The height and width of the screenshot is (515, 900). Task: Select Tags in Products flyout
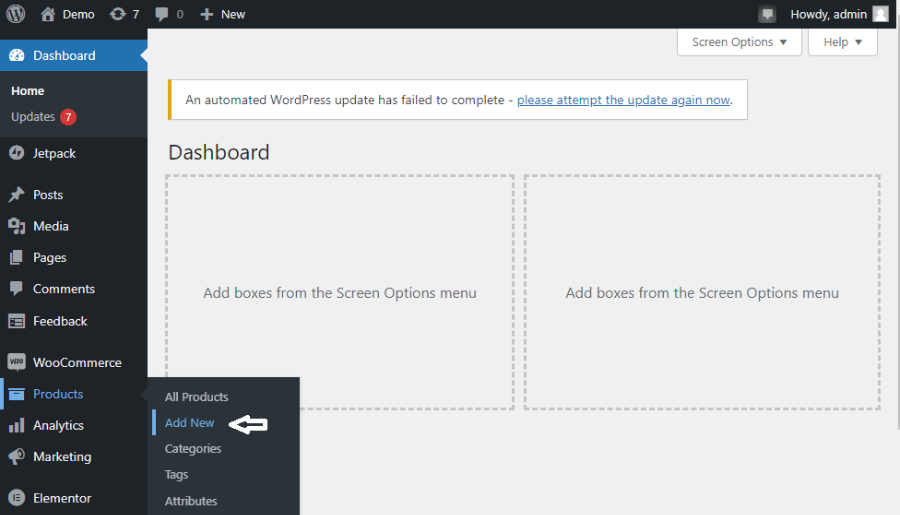coord(176,474)
